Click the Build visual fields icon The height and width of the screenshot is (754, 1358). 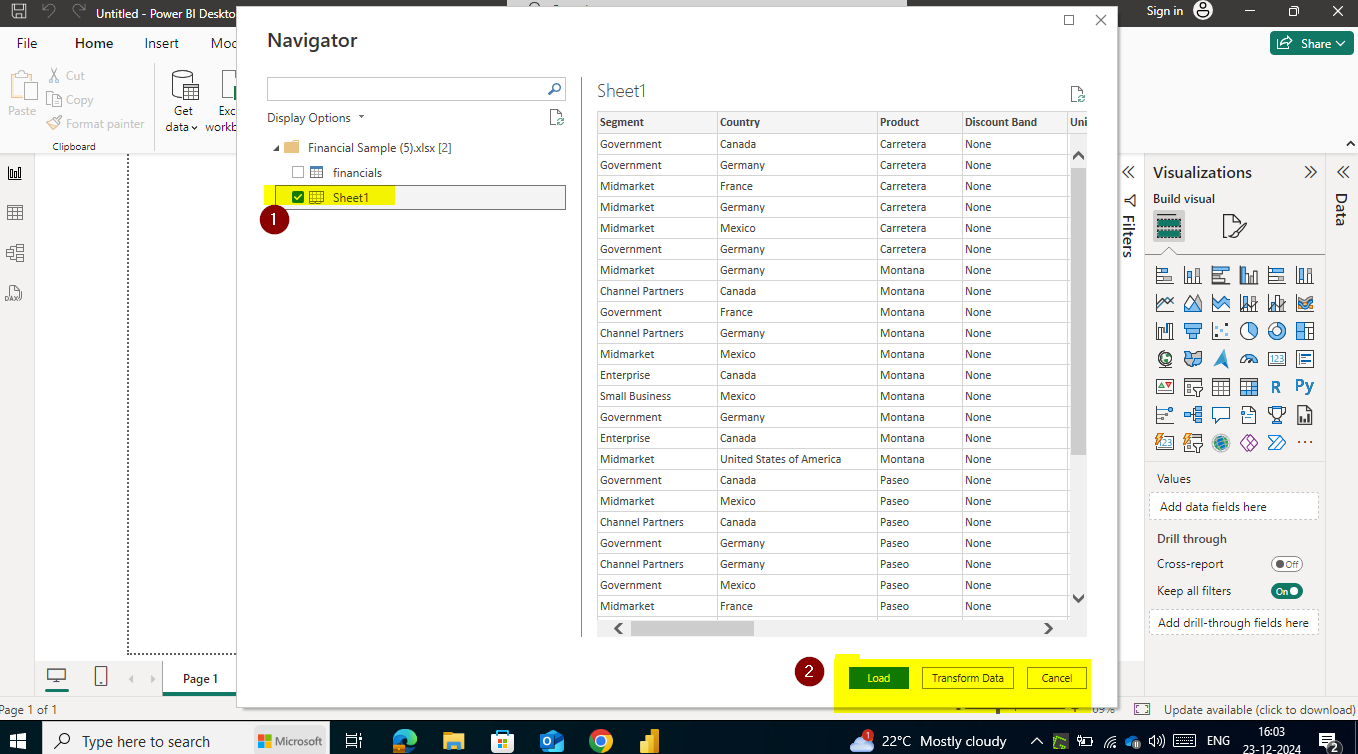(x=1169, y=227)
